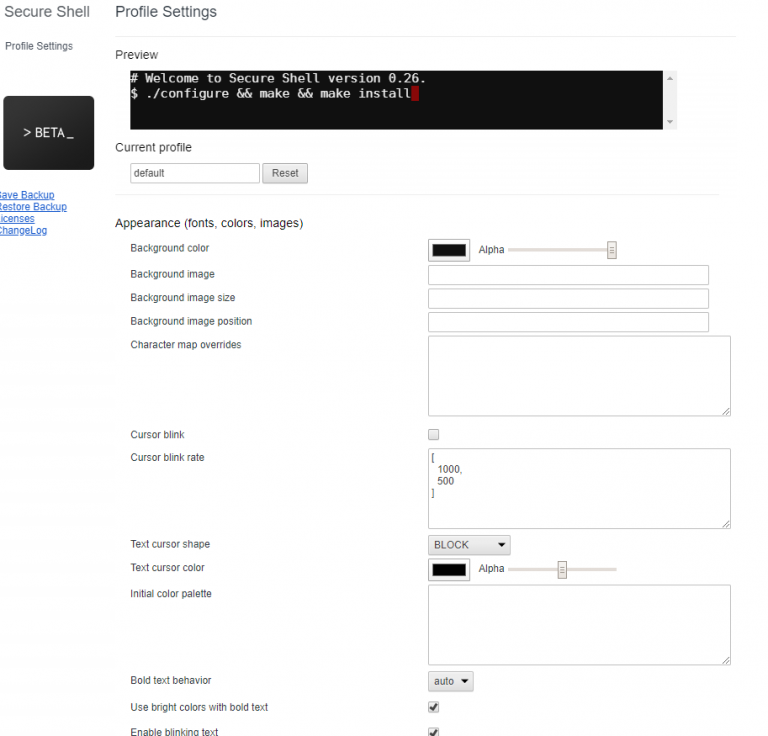The image size is (768, 736).
Task: Click the preview scrollbar down arrow
Action: (670, 121)
